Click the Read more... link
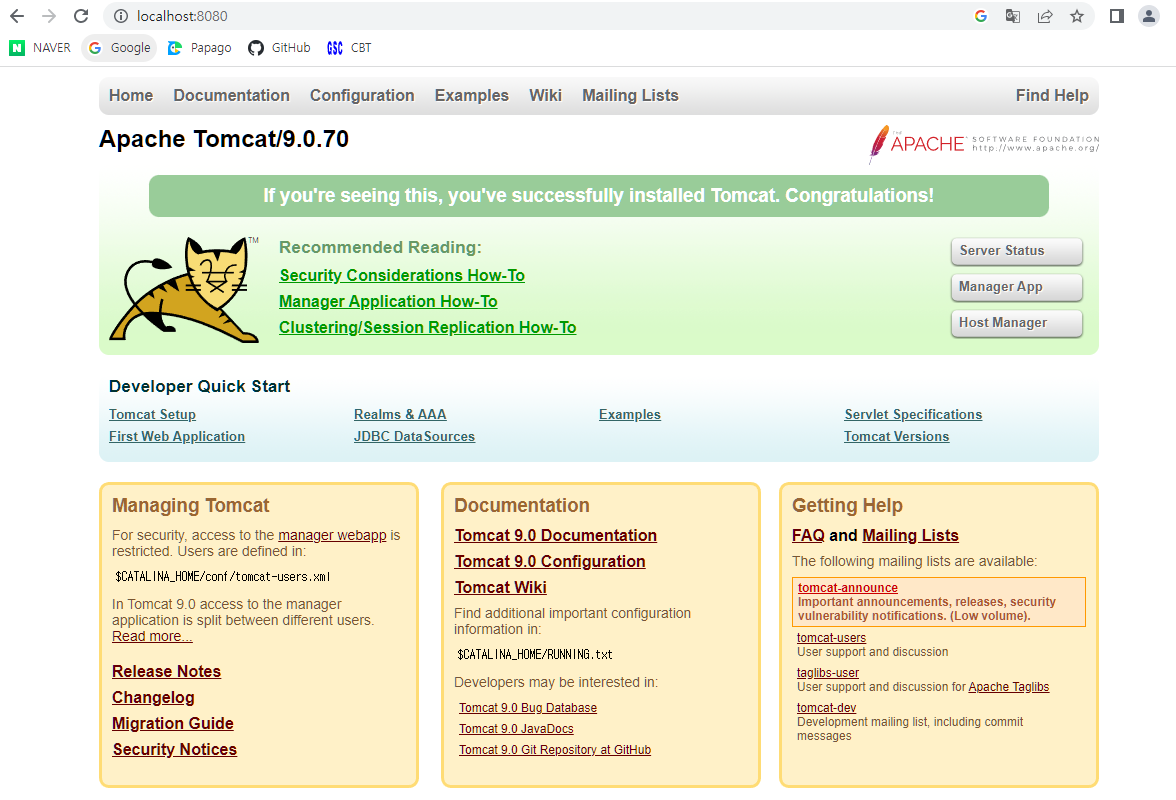The image size is (1176, 800). point(152,637)
